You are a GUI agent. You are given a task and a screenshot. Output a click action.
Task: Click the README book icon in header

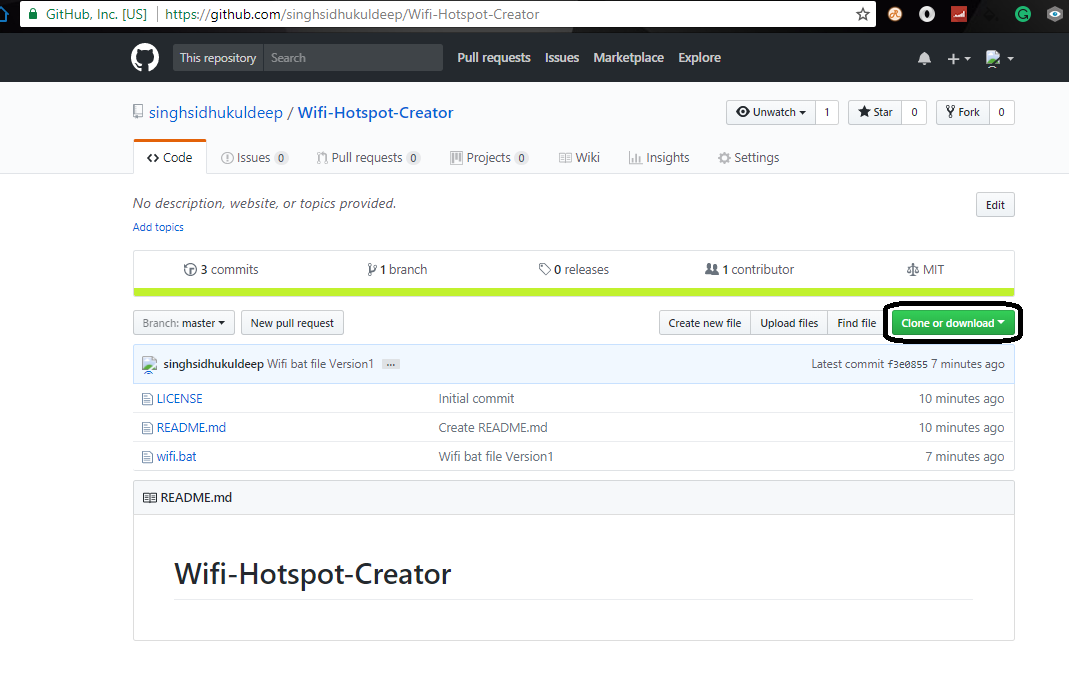point(149,498)
